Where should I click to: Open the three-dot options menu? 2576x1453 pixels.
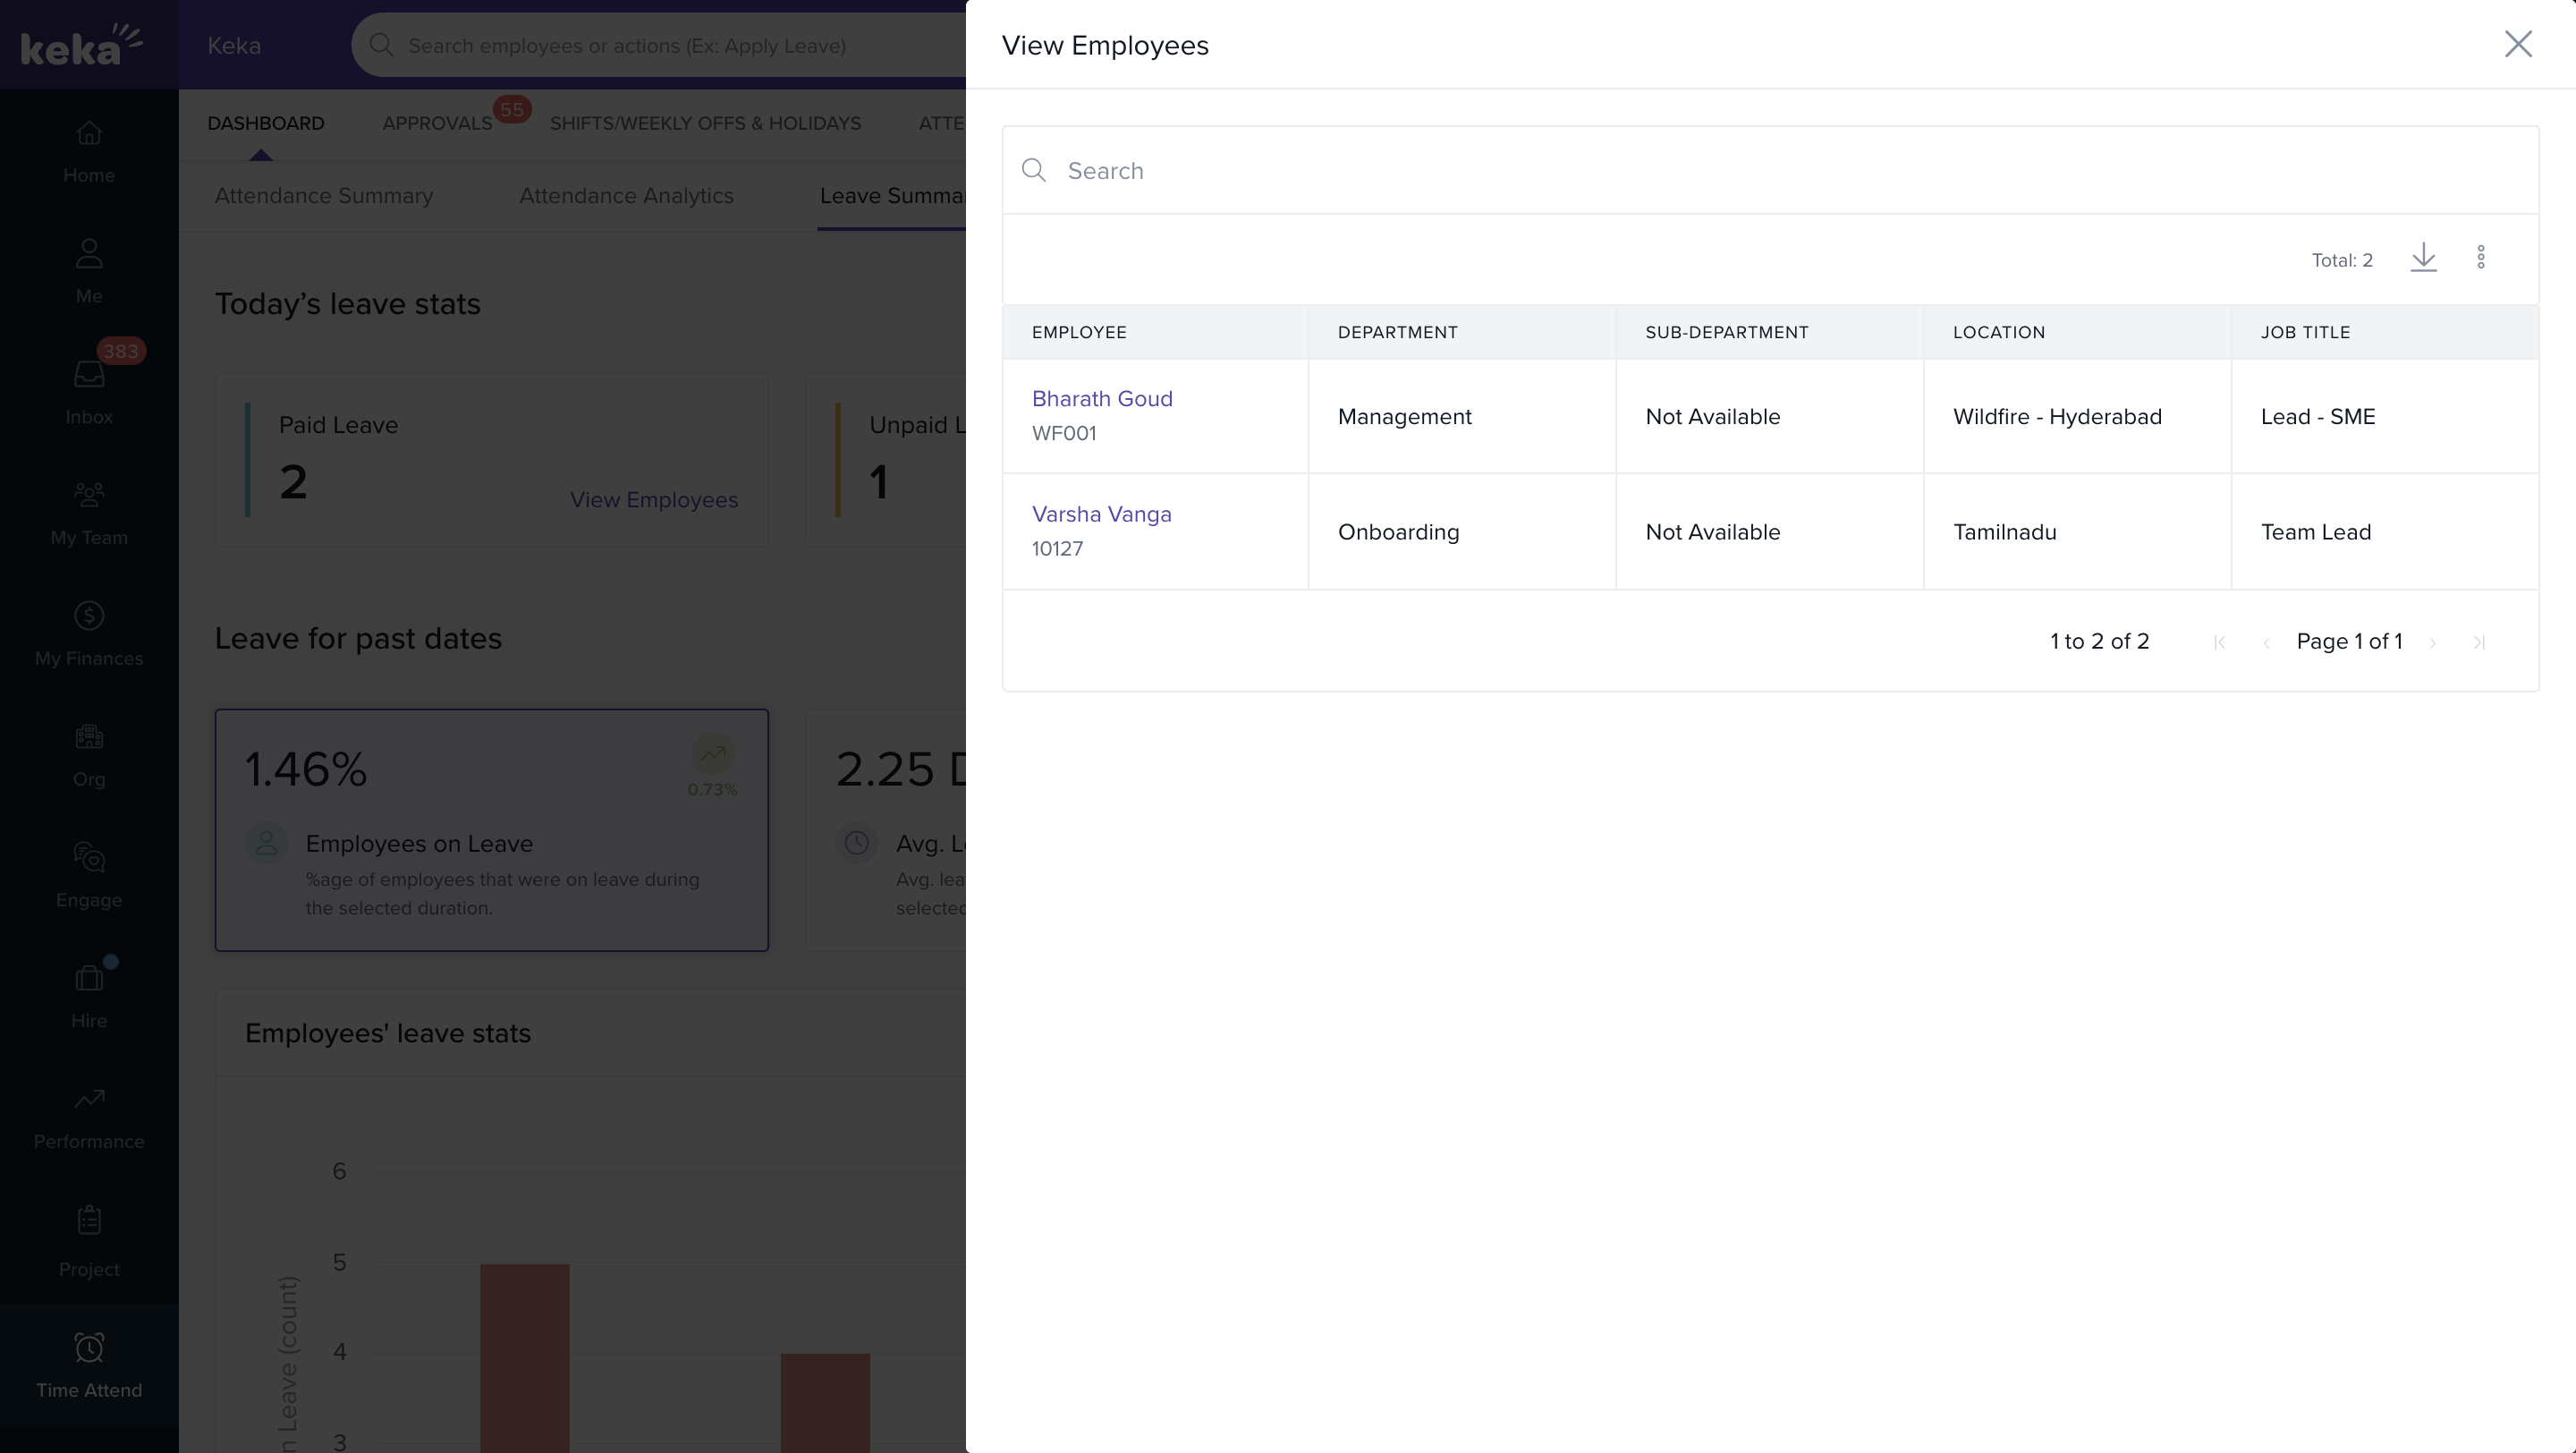pyautogui.click(x=2481, y=258)
